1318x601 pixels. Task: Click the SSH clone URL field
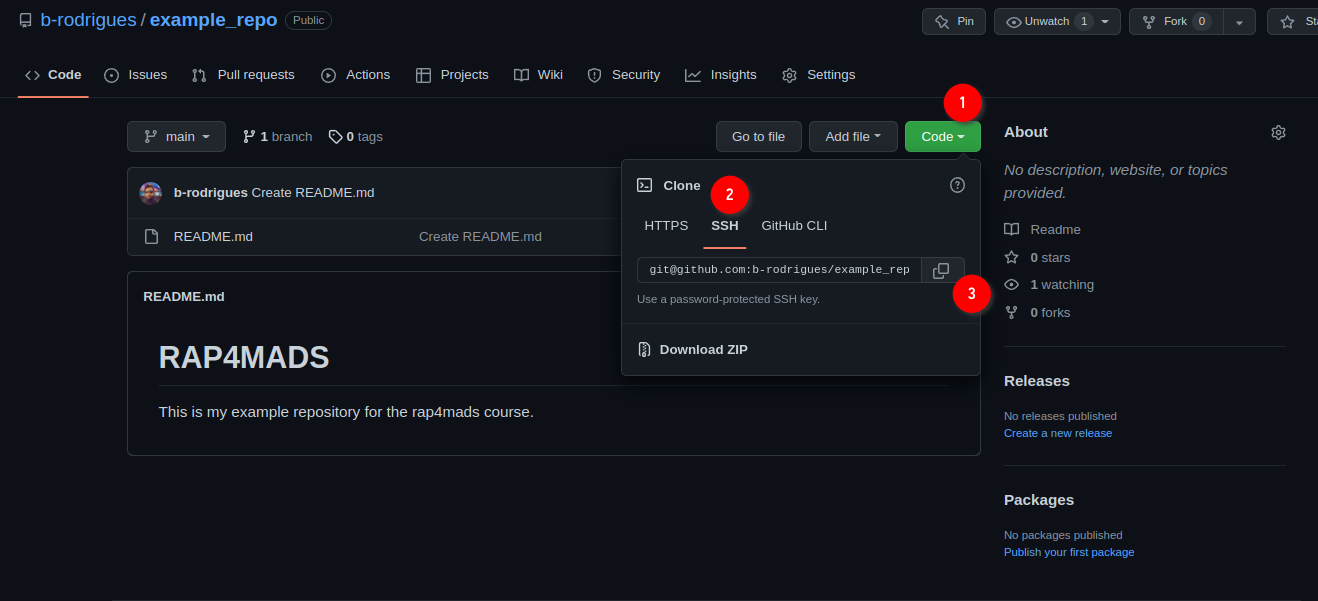[x=780, y=270]
